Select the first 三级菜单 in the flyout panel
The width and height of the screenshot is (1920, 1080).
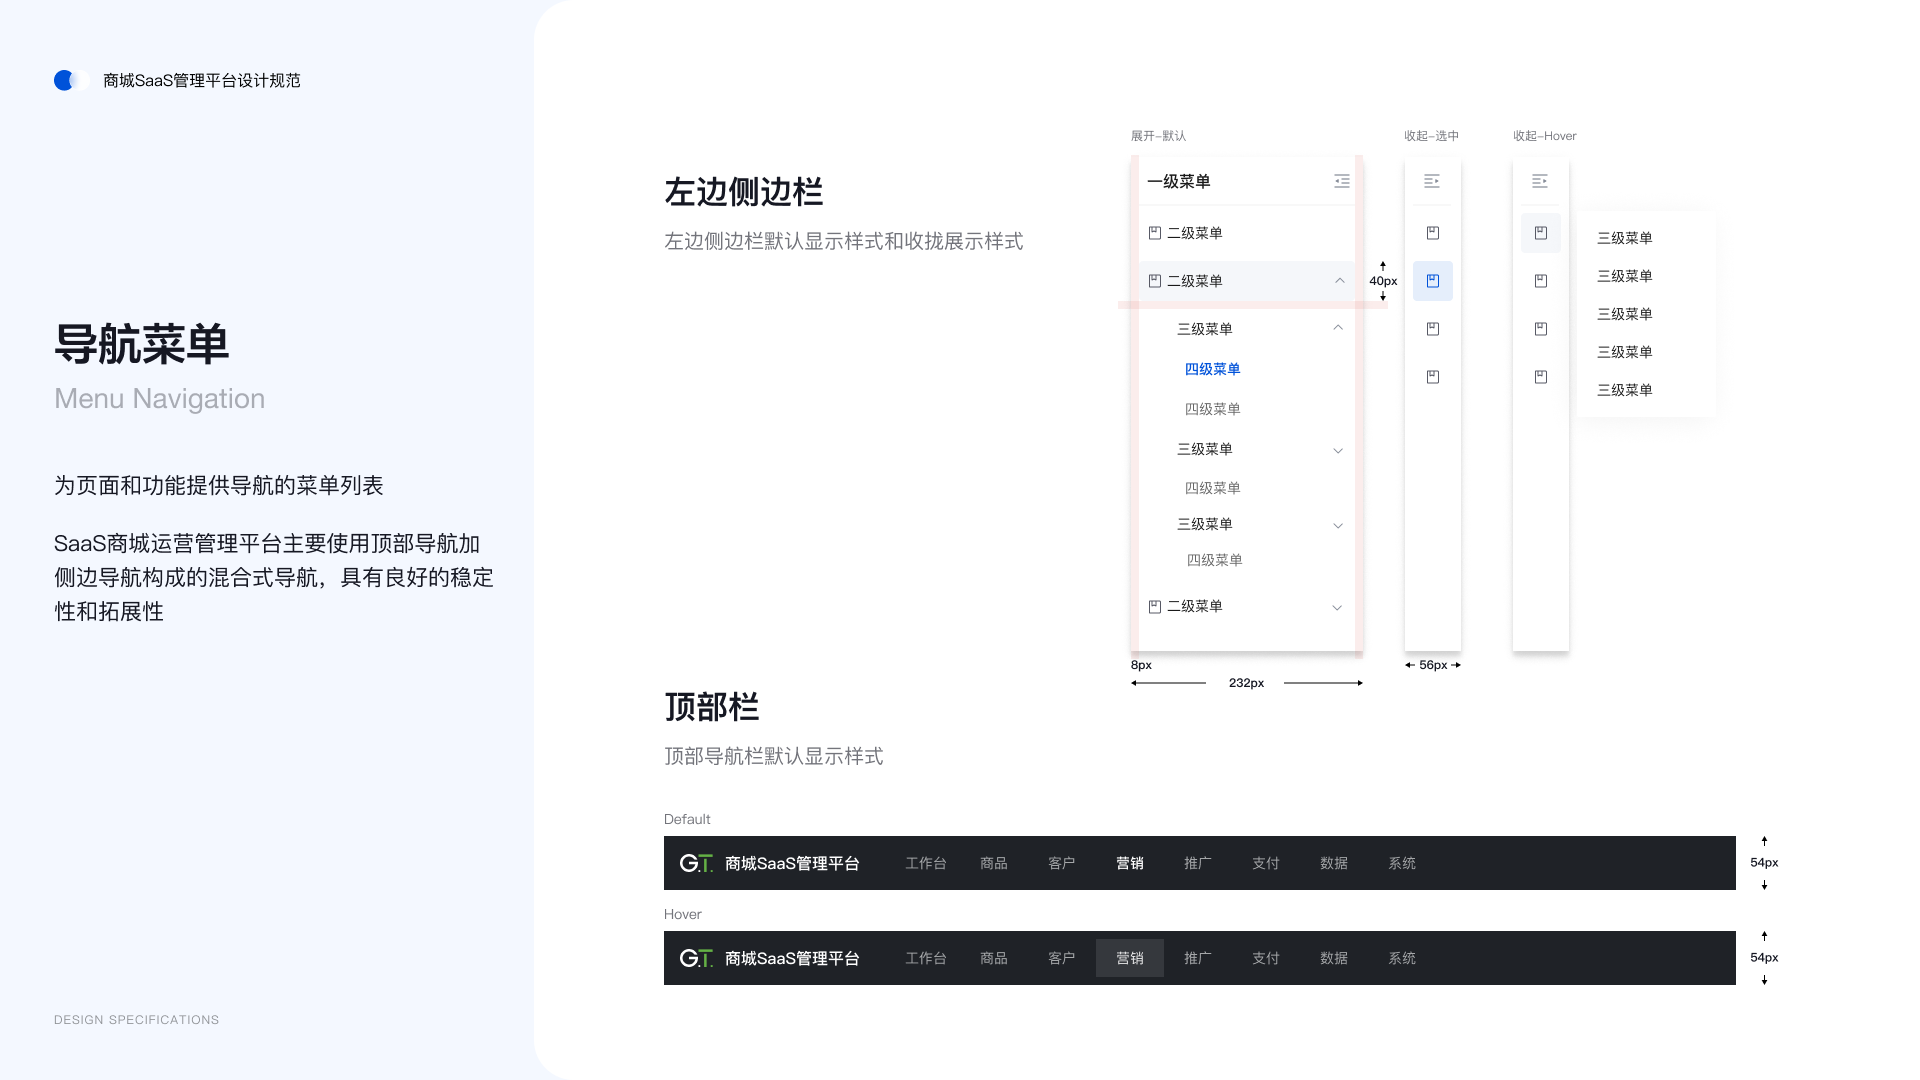(1625, 238)
